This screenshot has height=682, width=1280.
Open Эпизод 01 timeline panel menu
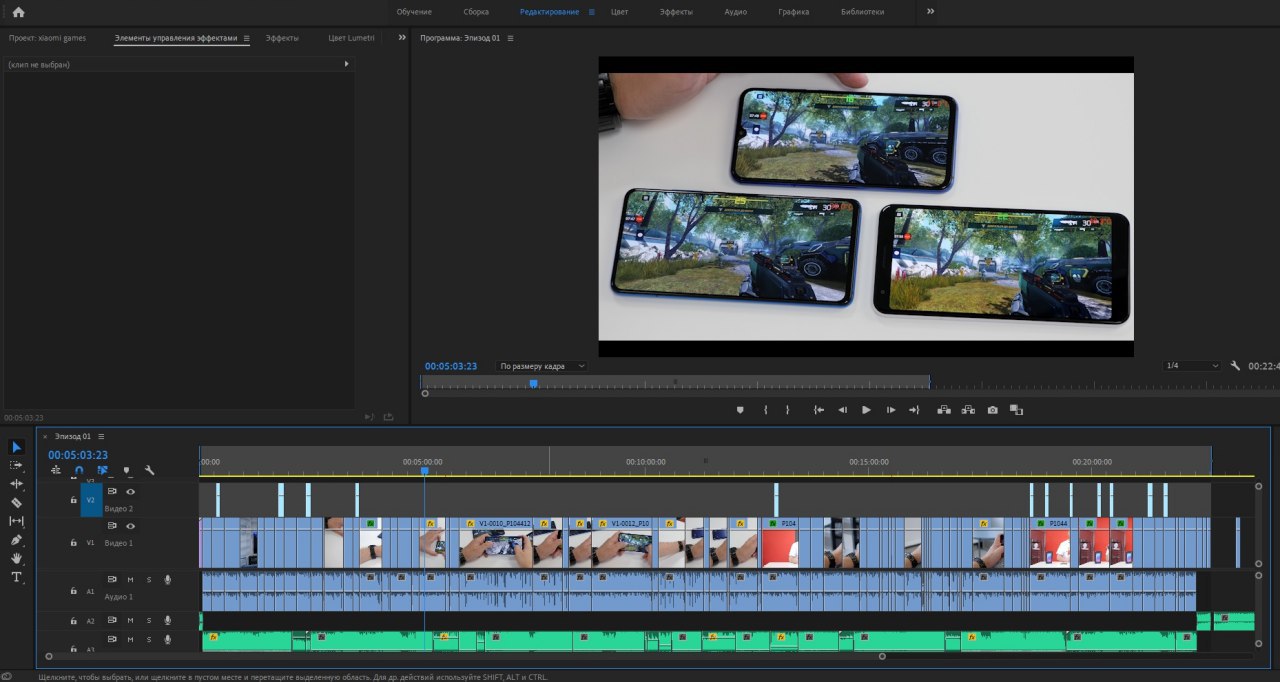pyautogui.click(x=101, y=437)
